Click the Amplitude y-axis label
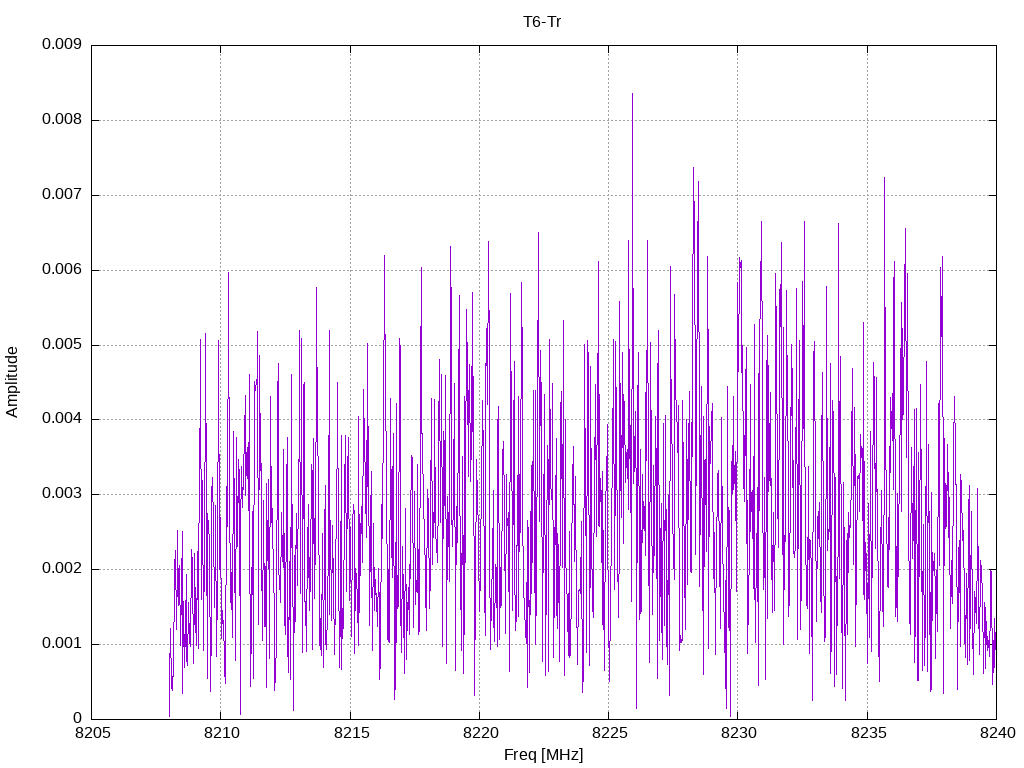This screenshot has height=768, width=1024. point(12,382)
